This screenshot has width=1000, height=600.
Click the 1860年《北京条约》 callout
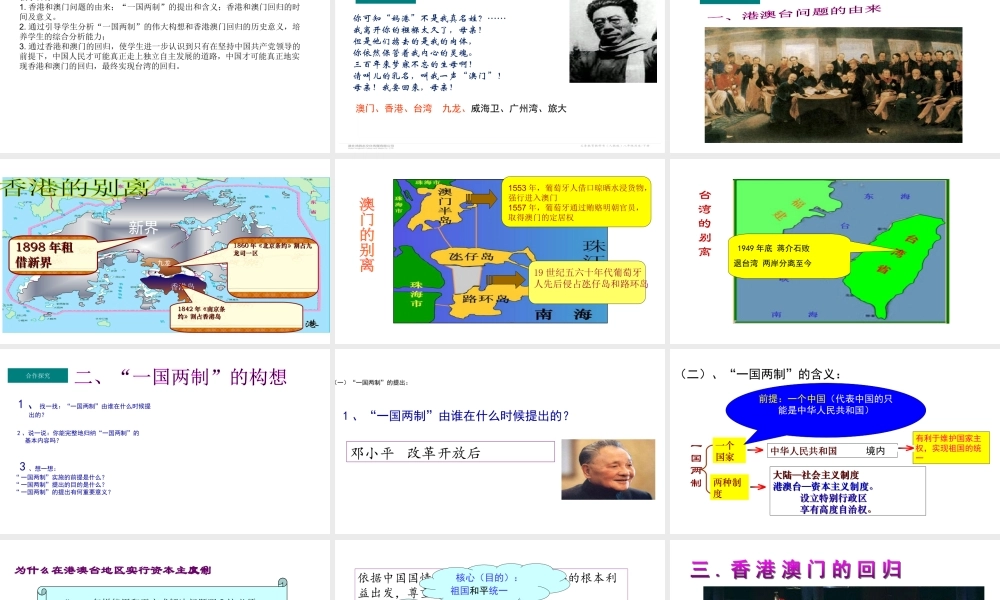[x=273, y=267]
